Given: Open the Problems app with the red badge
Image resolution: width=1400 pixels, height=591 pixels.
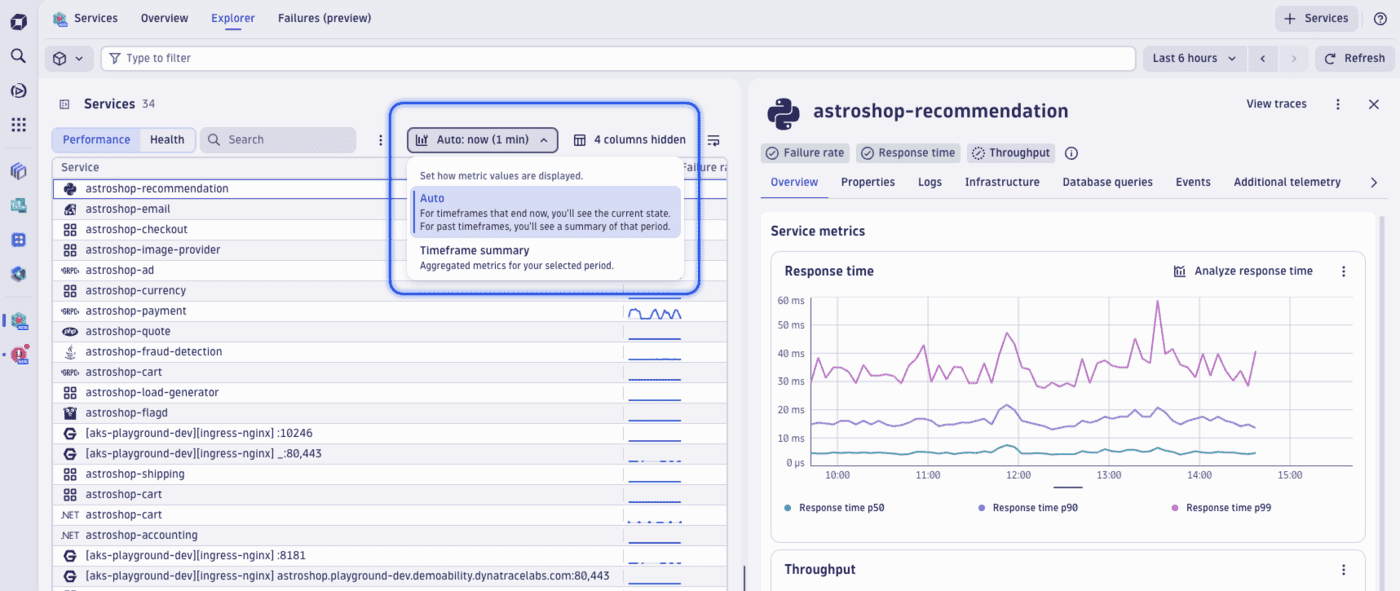Looking at the screenshot, I should [x=18, y=352].
